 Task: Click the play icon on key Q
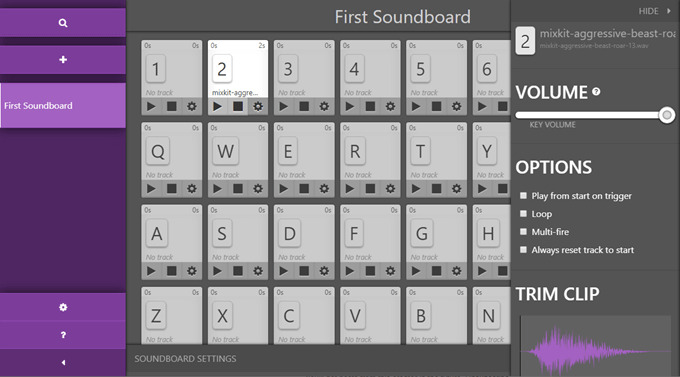click(x=151, y=189)
